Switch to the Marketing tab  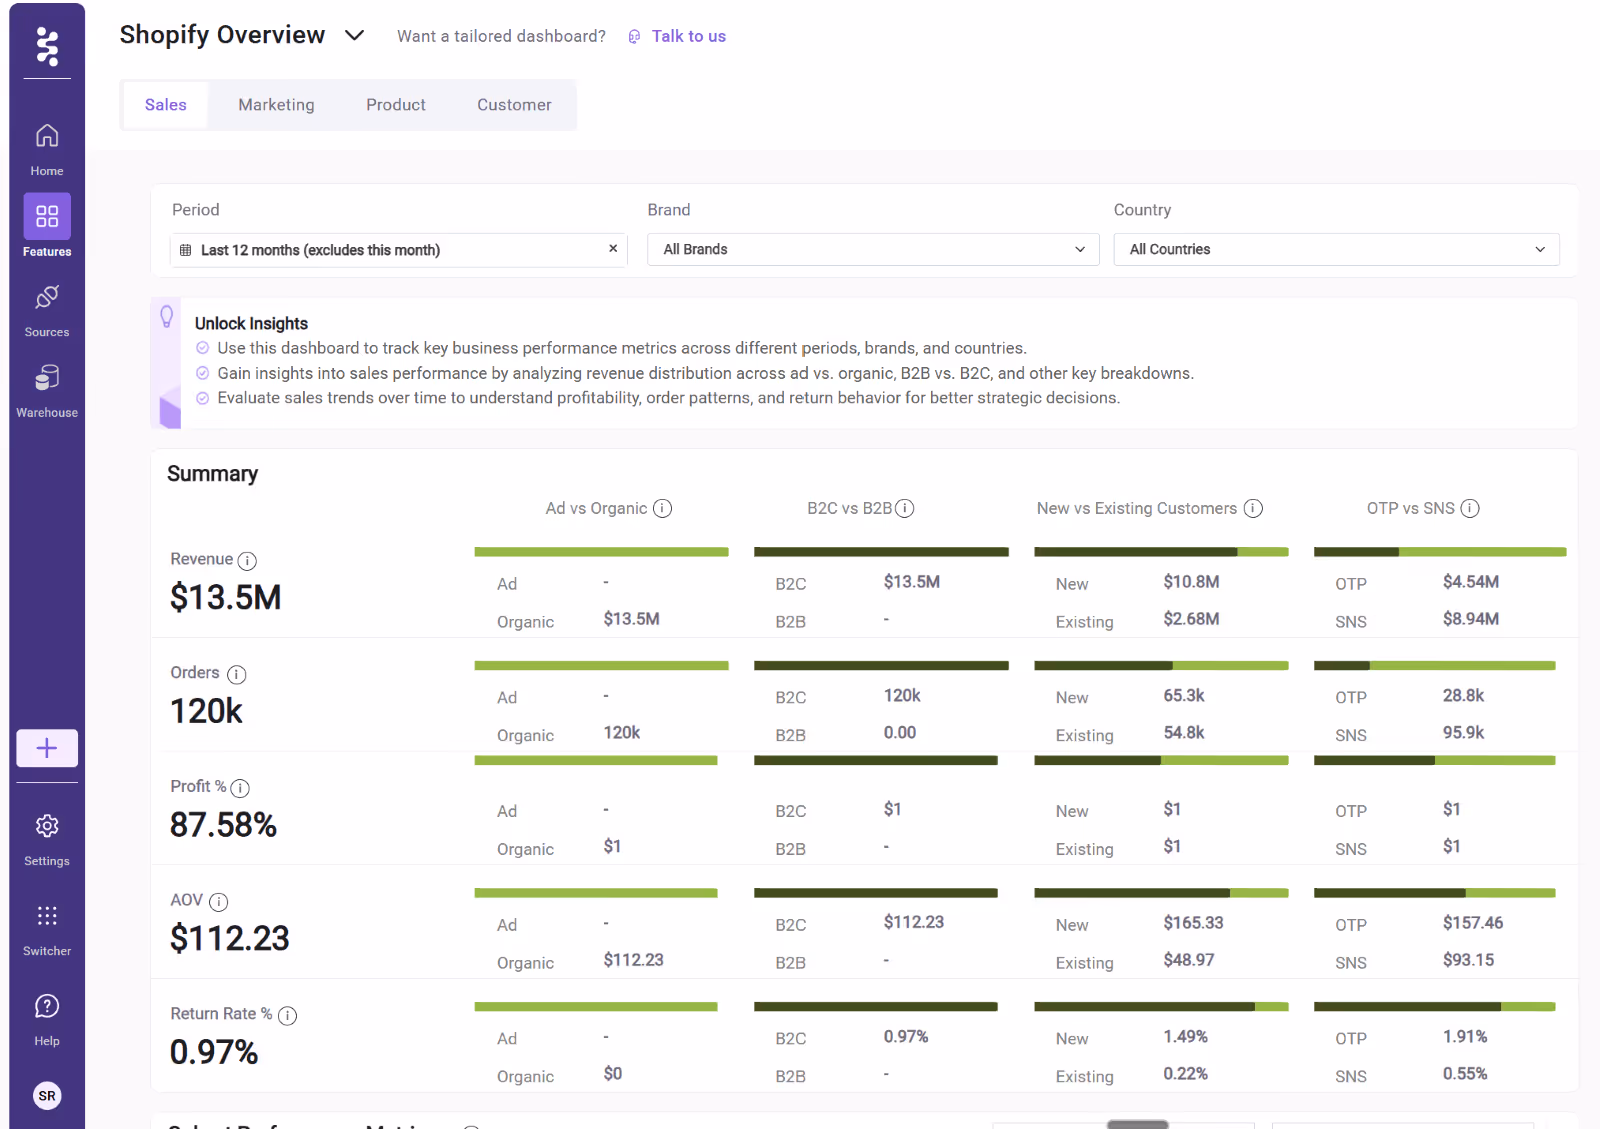(x=276, y=105)
